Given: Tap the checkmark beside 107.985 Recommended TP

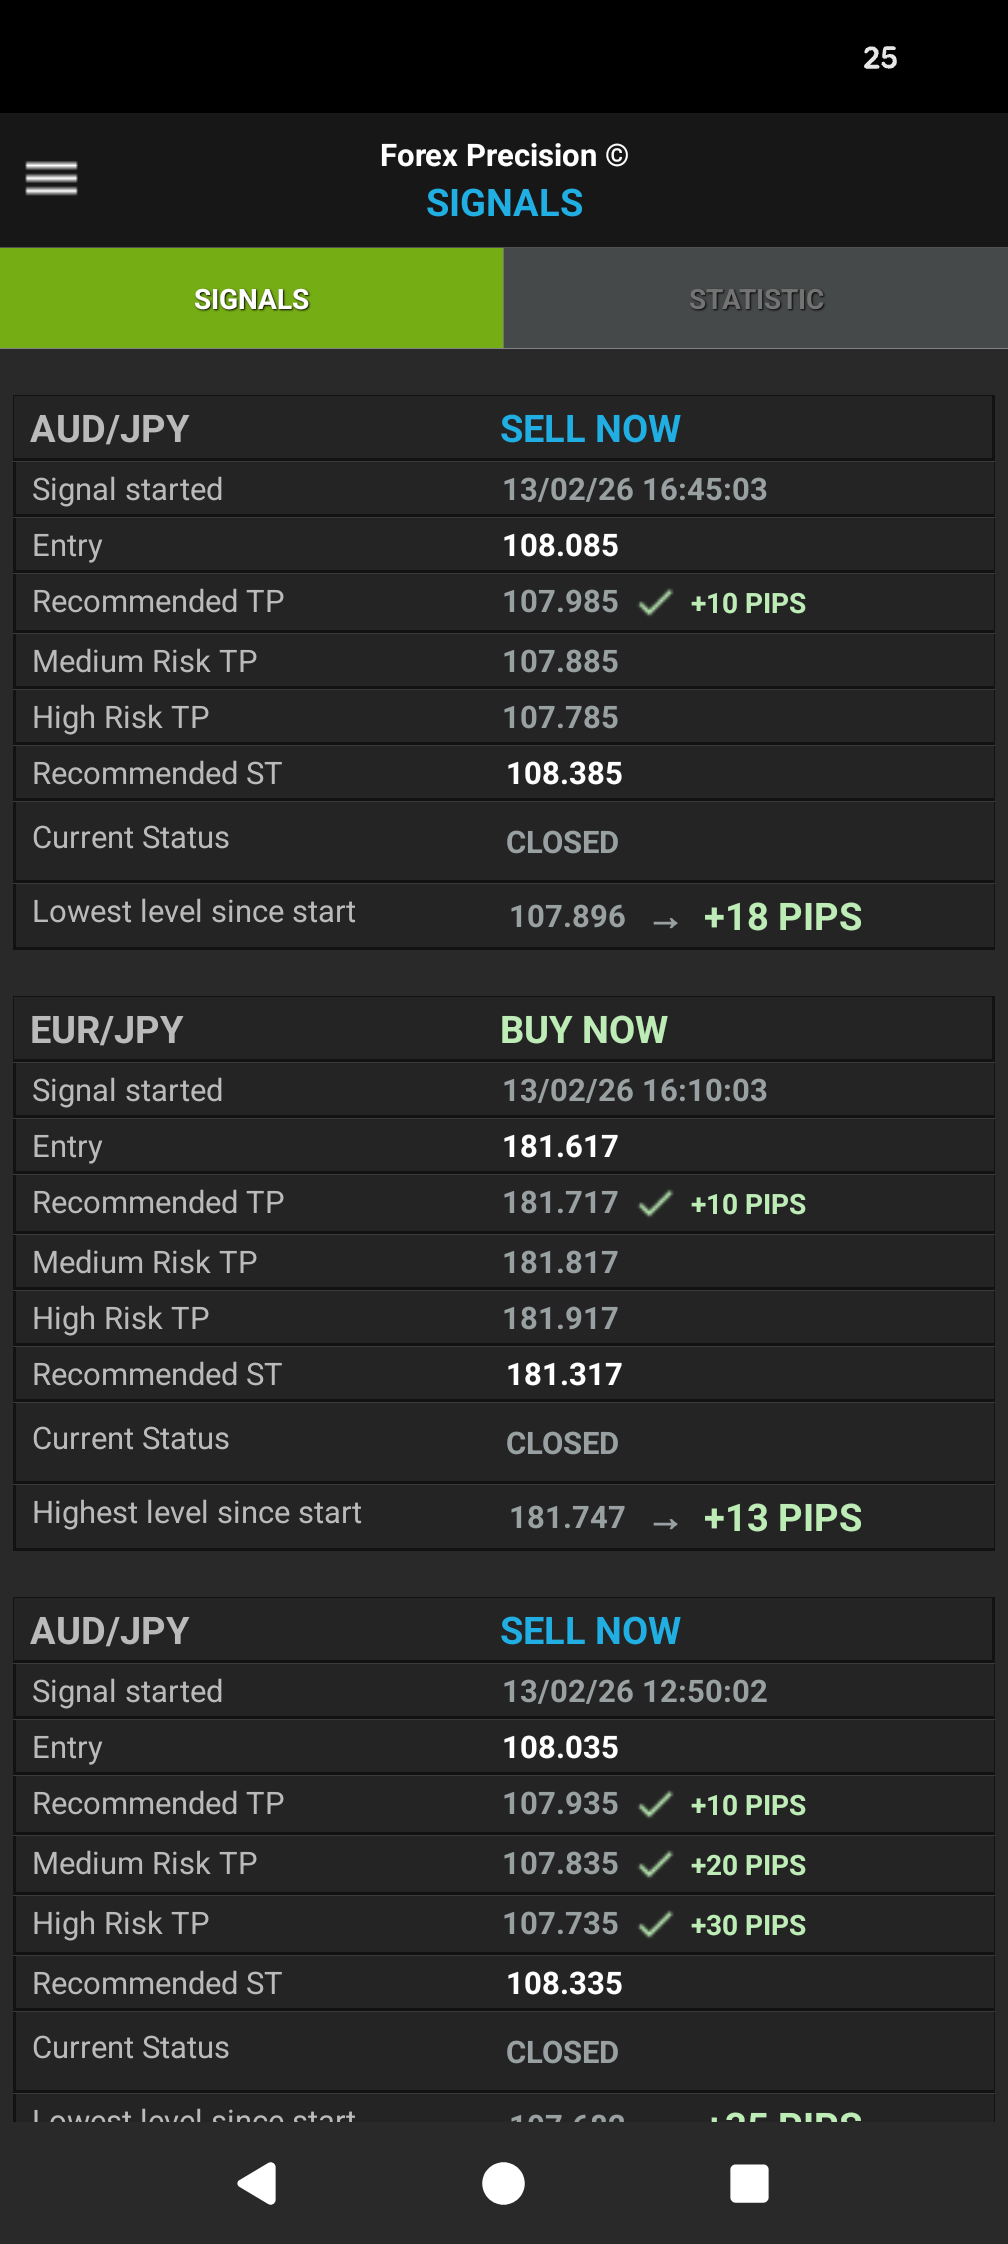Looking at the screenshot, I should (655, 603).
